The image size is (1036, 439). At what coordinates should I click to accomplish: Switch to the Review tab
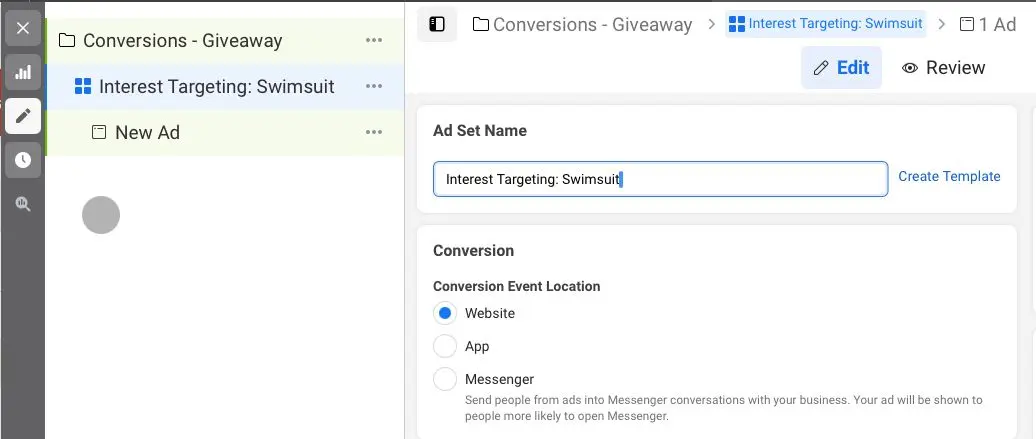[943, 68]
